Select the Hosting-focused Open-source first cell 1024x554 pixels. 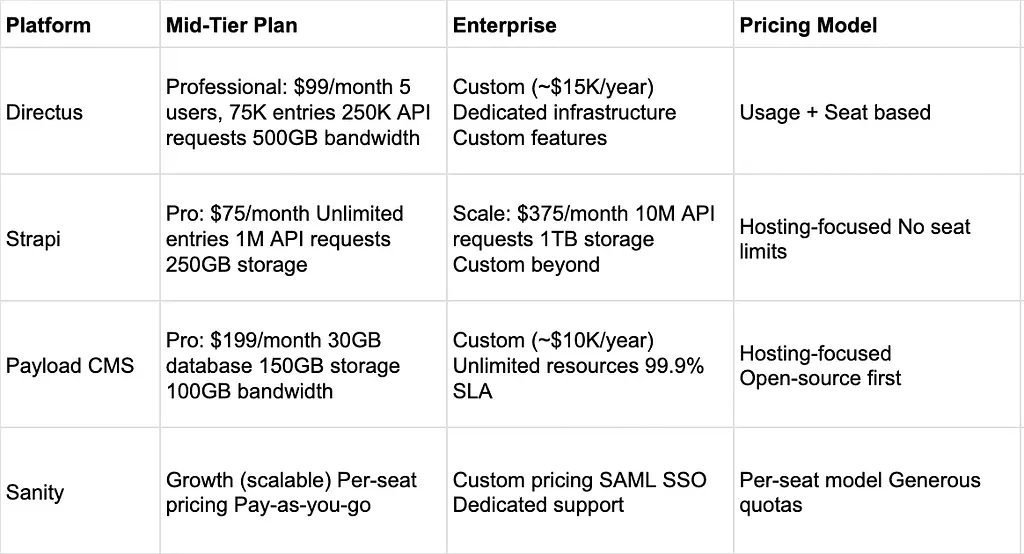pos(820,366)
